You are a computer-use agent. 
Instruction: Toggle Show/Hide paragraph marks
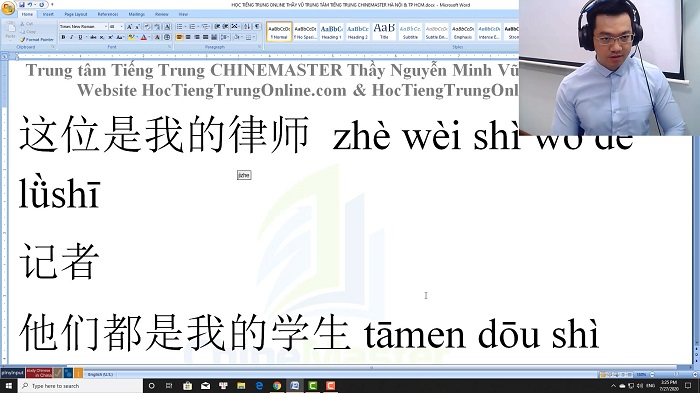pos(257,26)
